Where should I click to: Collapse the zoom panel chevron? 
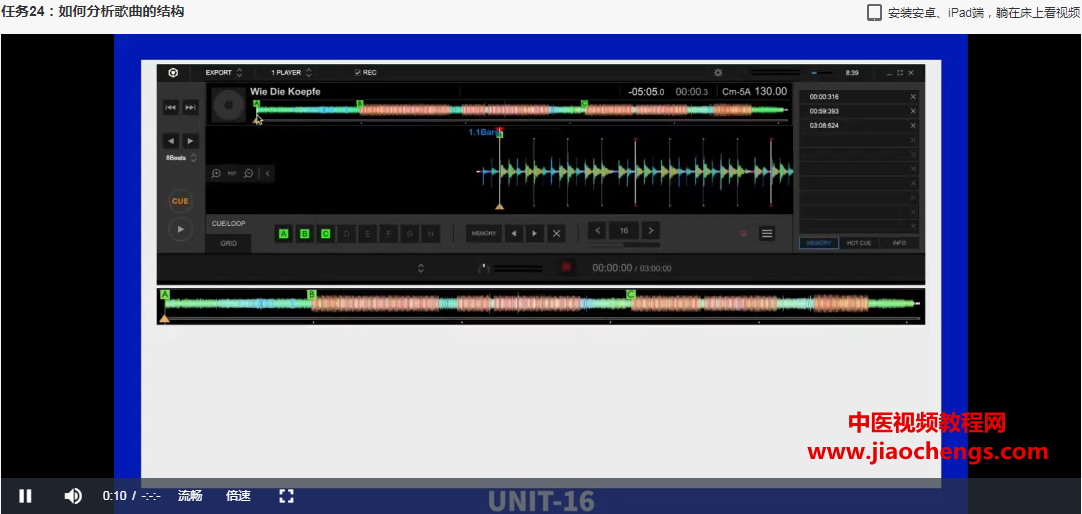click(267, 174)
